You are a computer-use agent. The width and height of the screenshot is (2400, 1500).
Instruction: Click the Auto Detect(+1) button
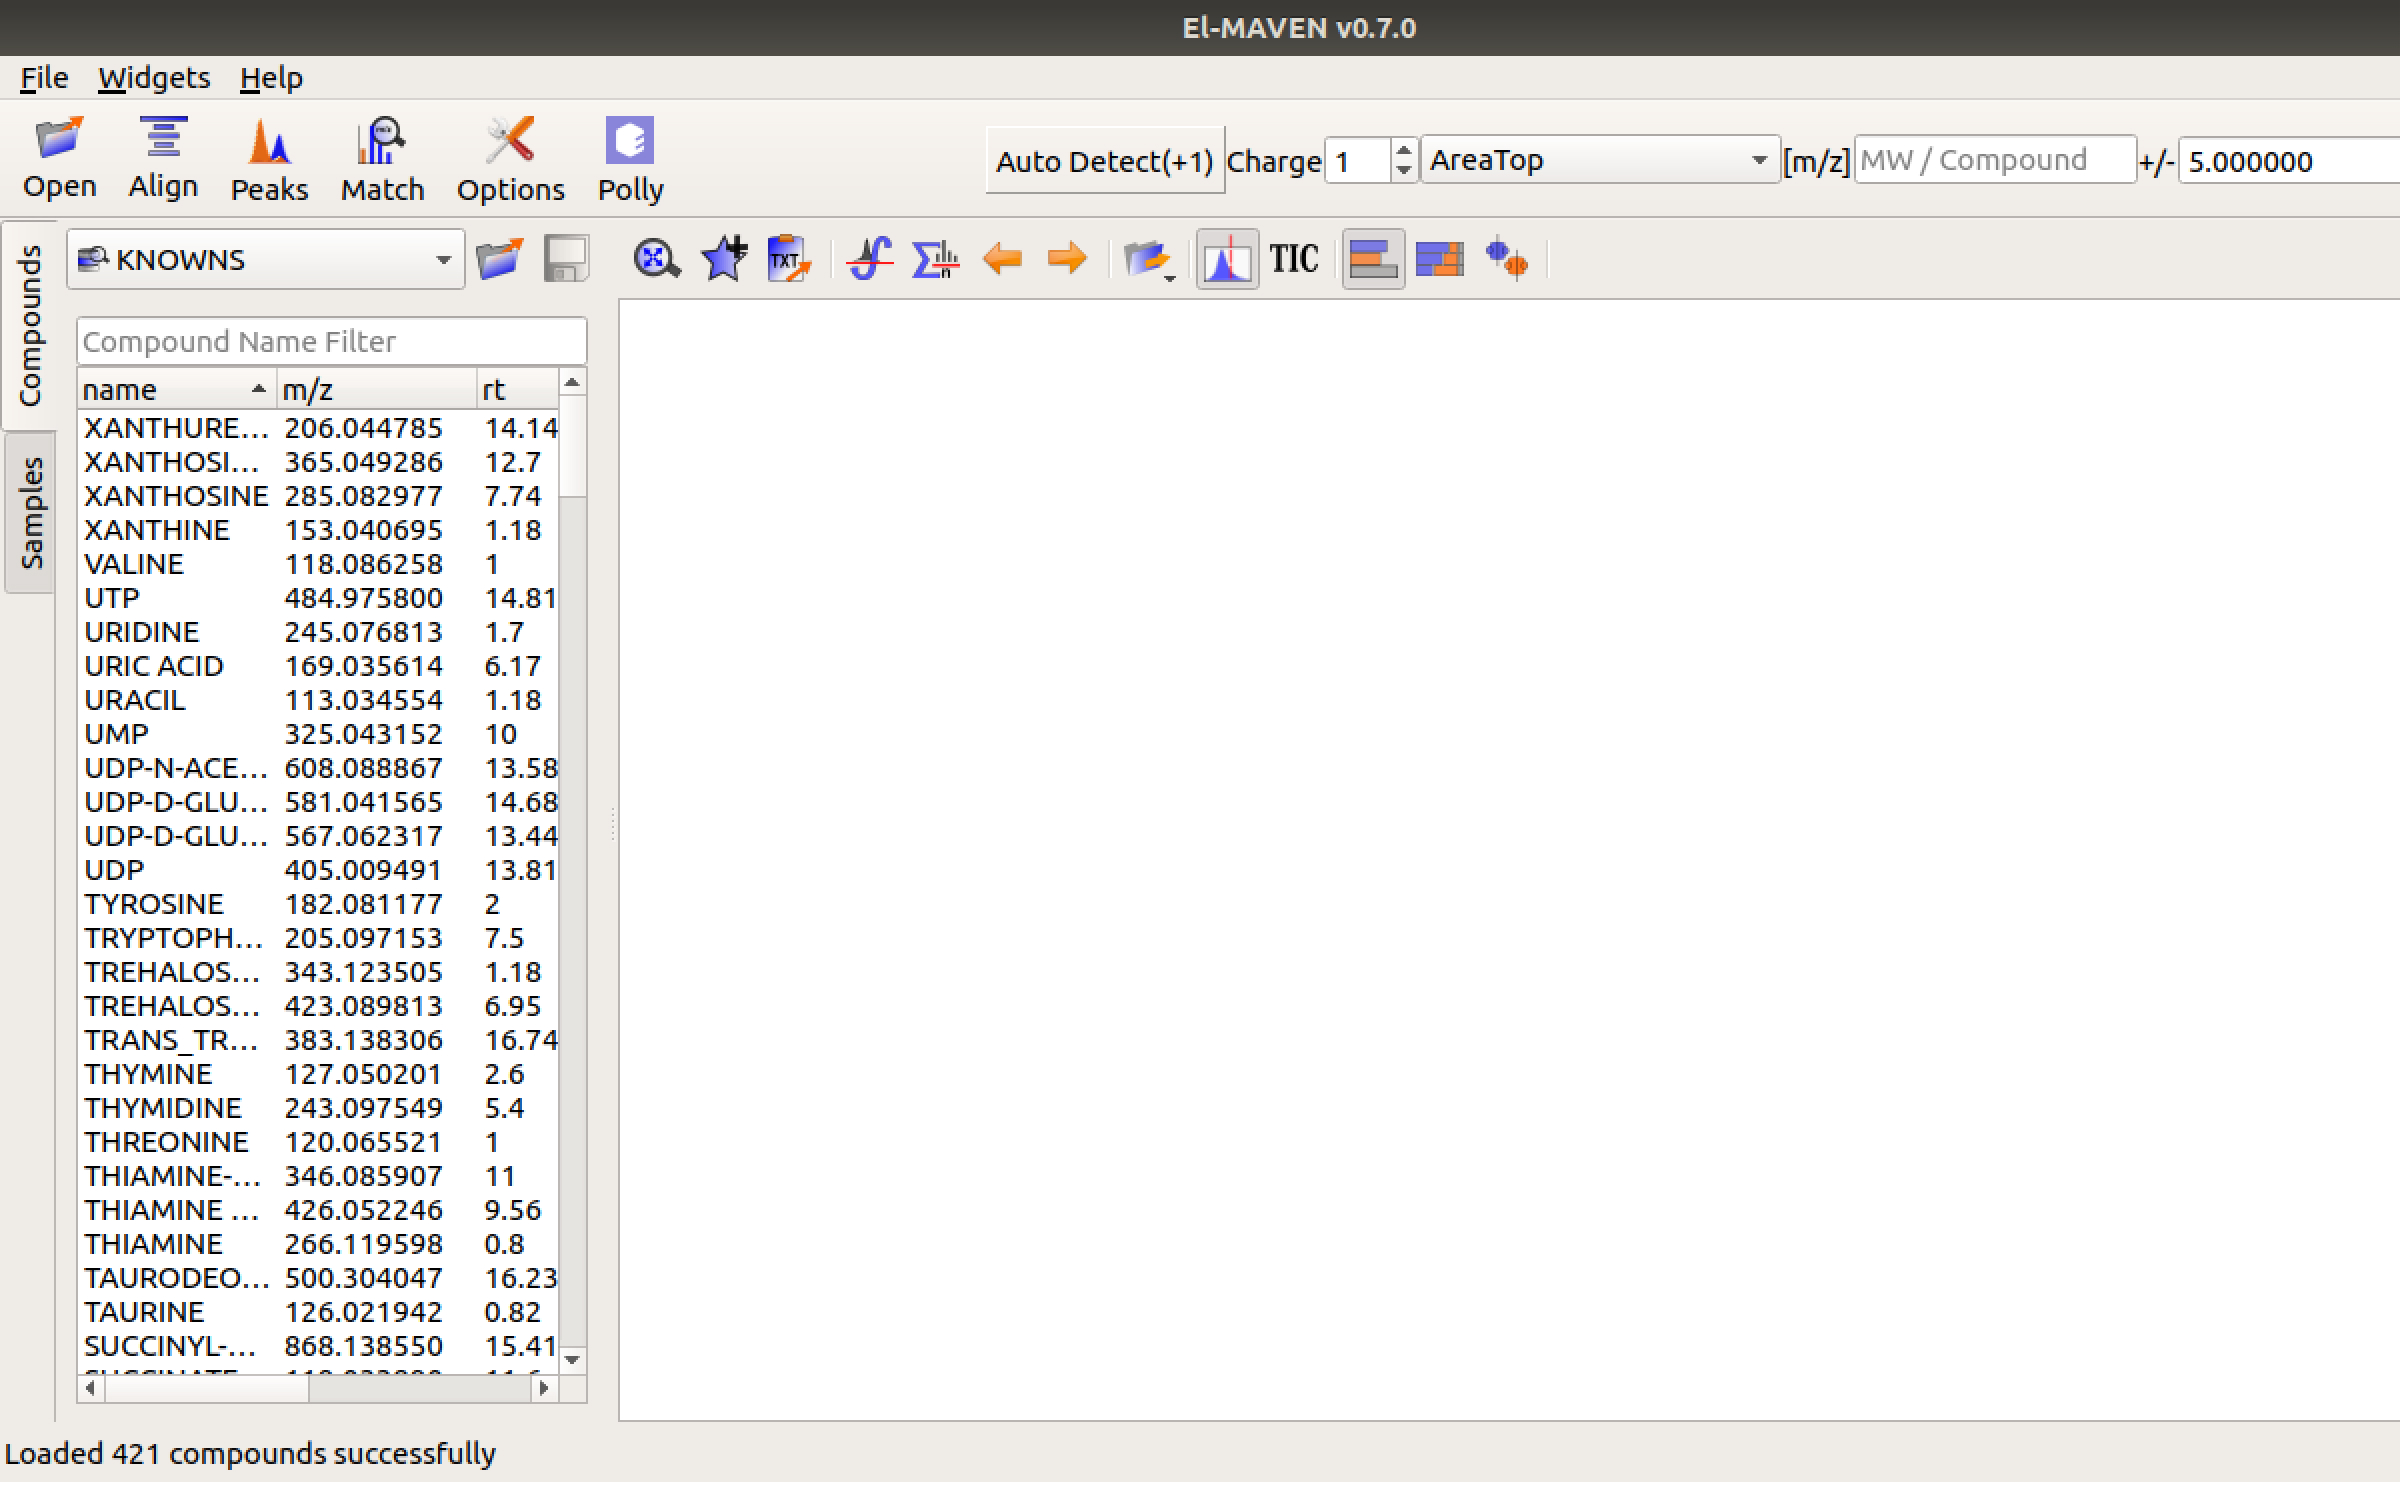tap(1104, 160)
